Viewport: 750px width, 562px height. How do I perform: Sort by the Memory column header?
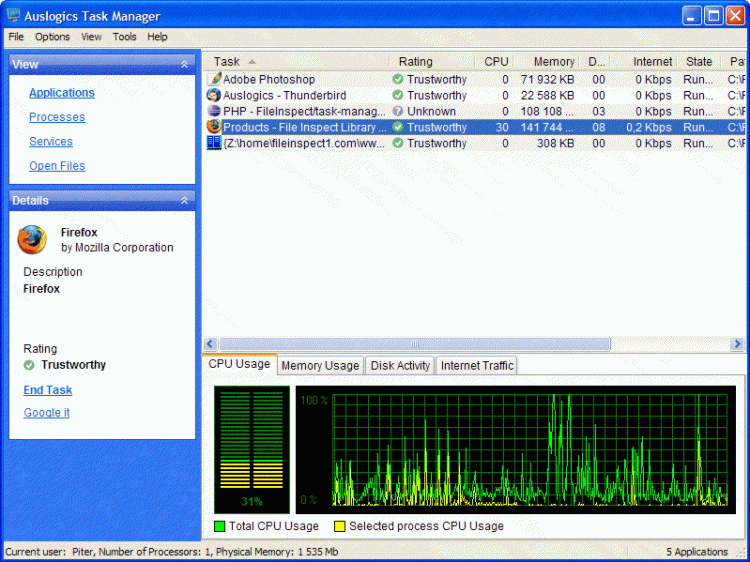(546, 62)
